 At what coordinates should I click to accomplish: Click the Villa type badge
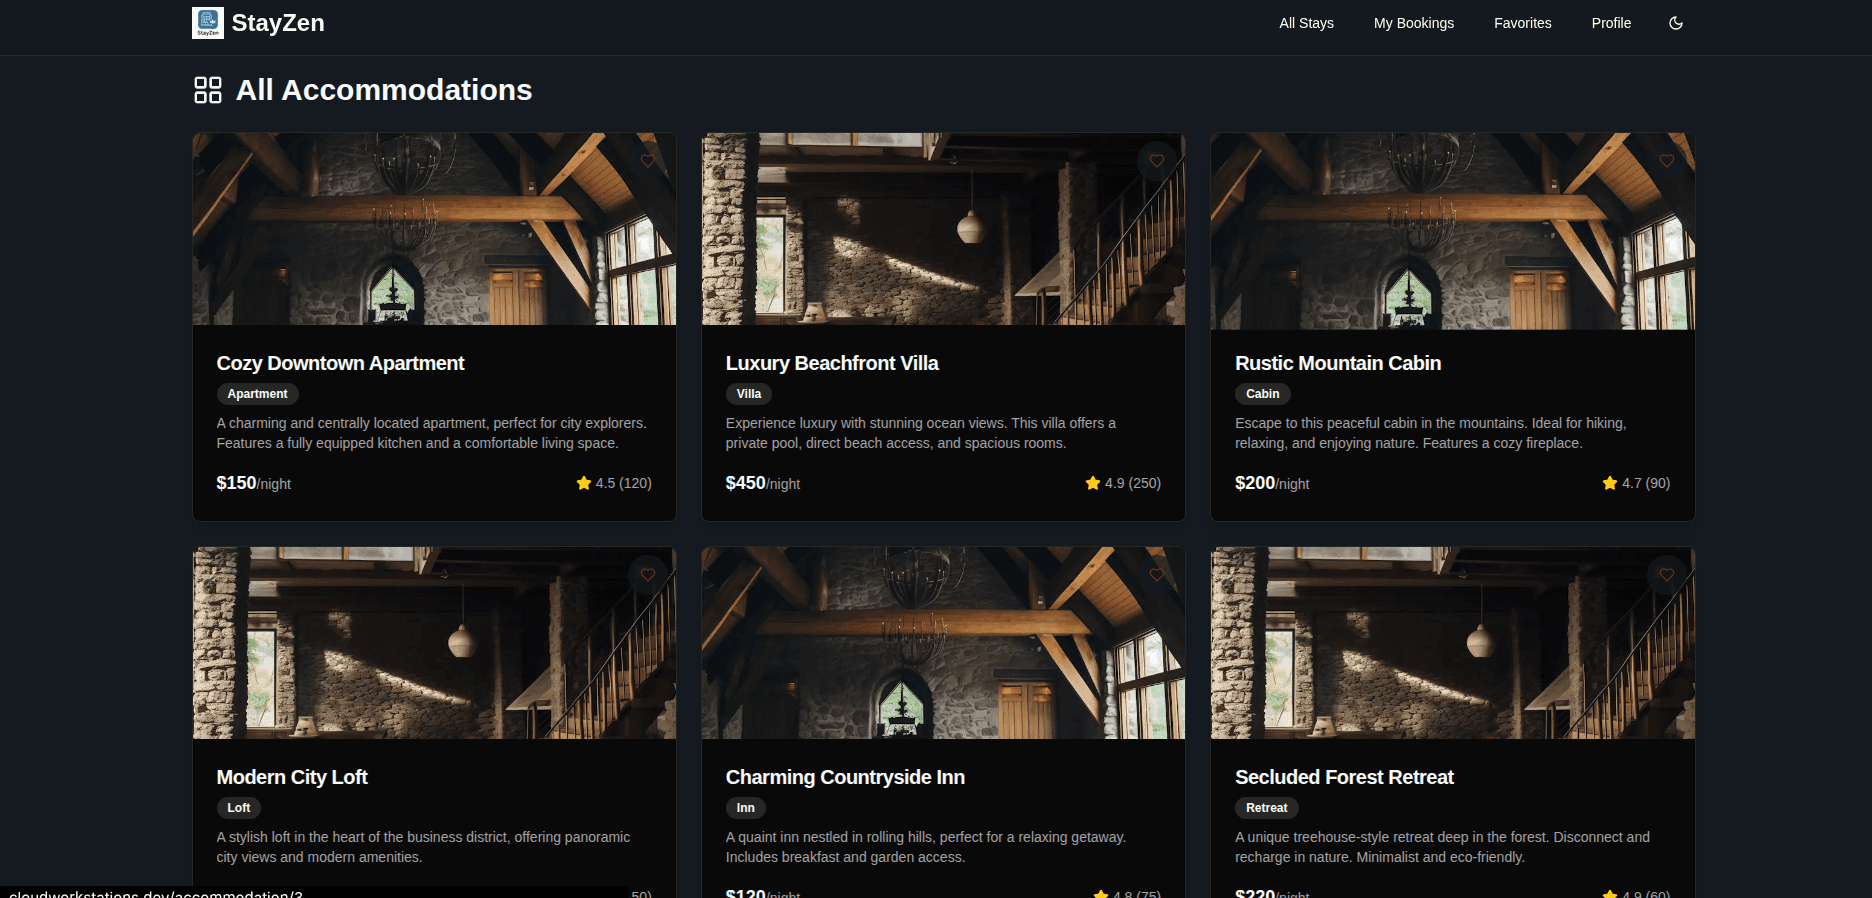[x=749, y=394]
